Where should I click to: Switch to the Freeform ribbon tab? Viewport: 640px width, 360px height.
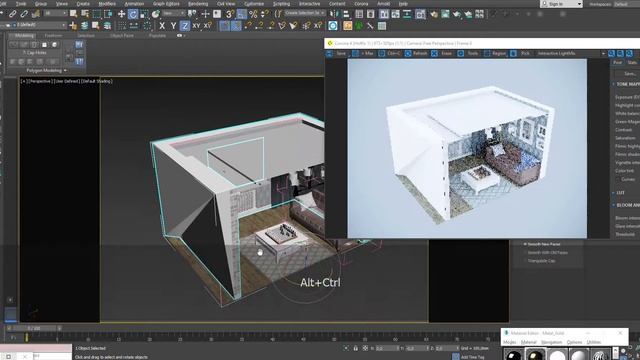pyautogui.click(x=53, y=36)
